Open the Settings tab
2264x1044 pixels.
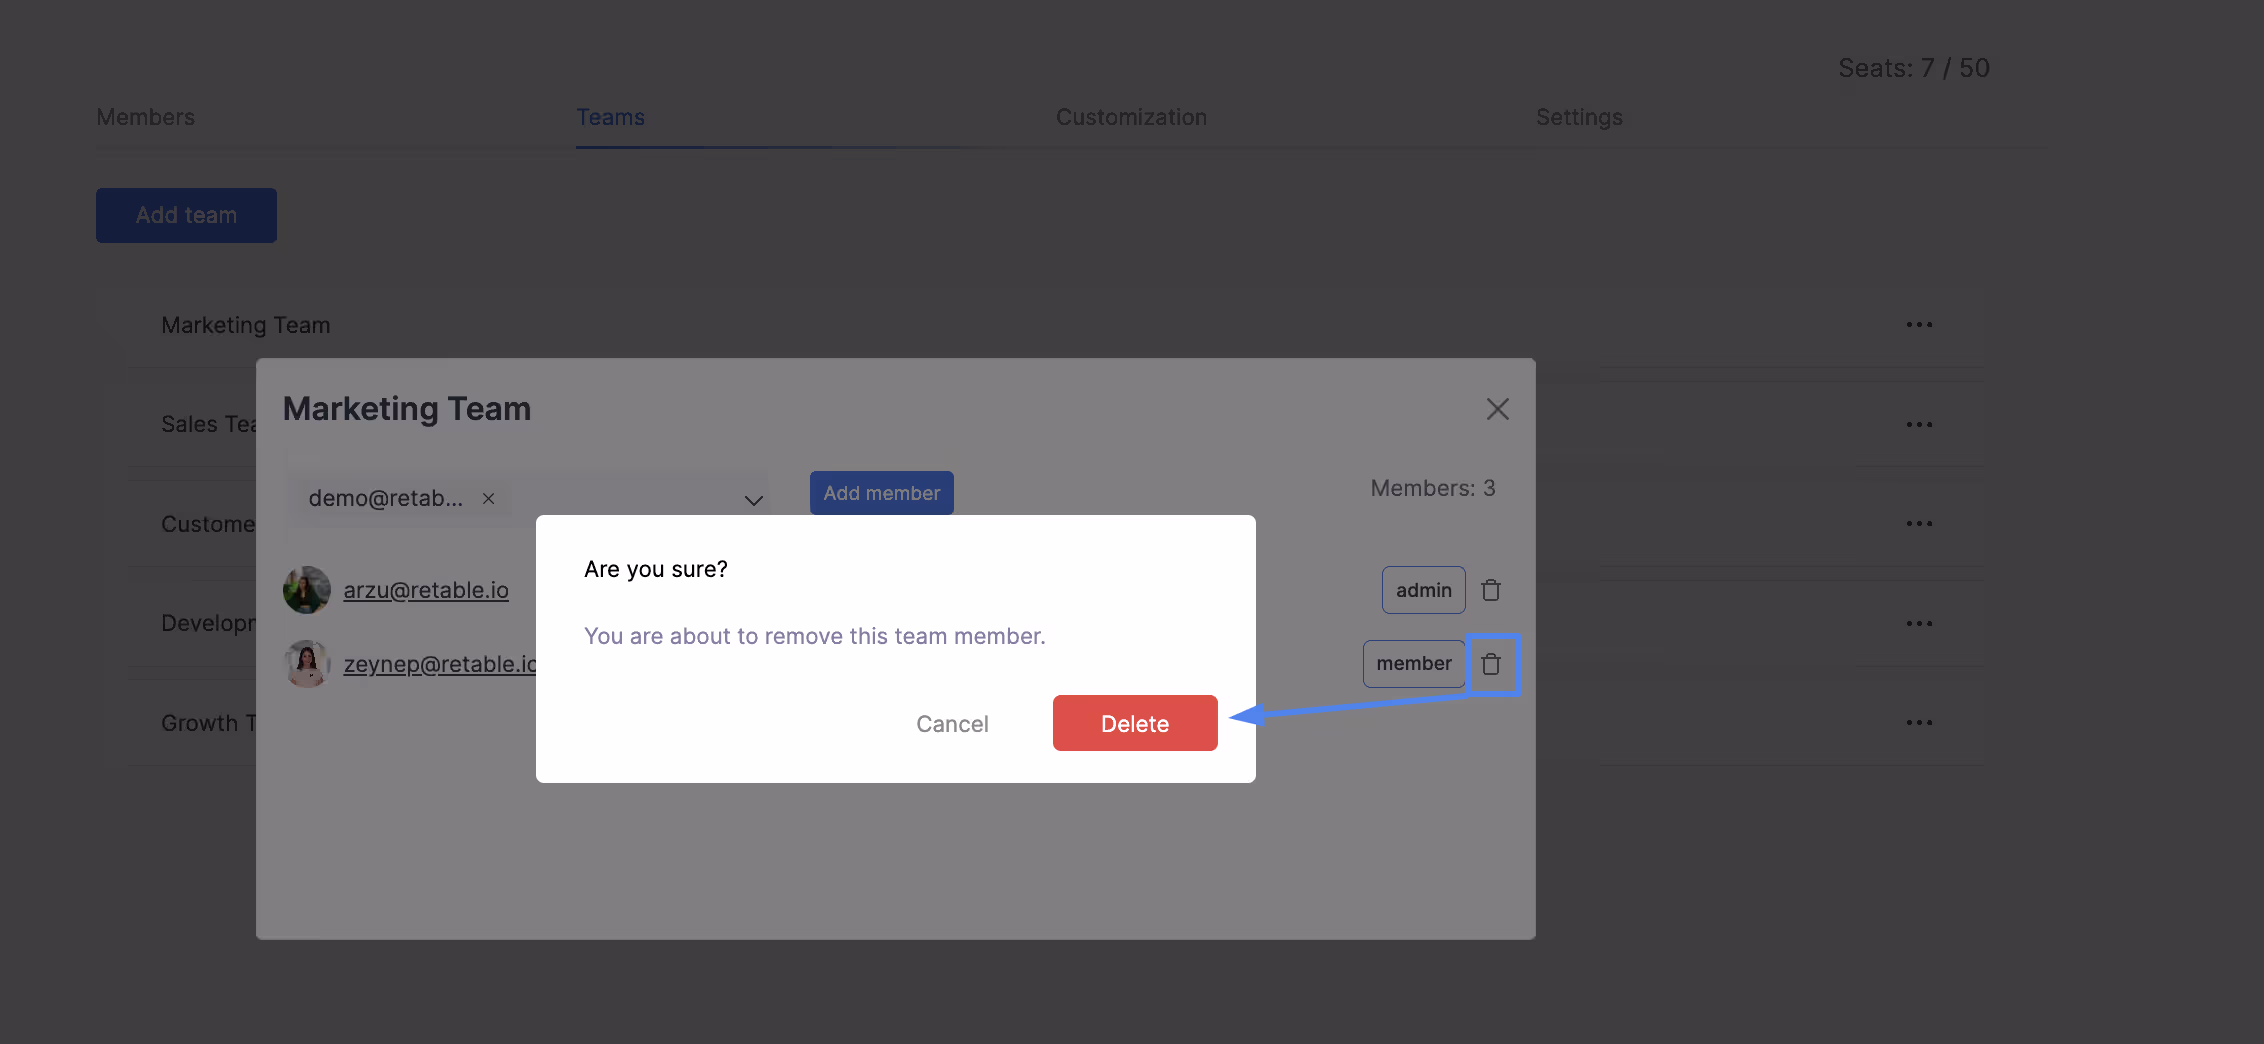(x=1579, y=117)
